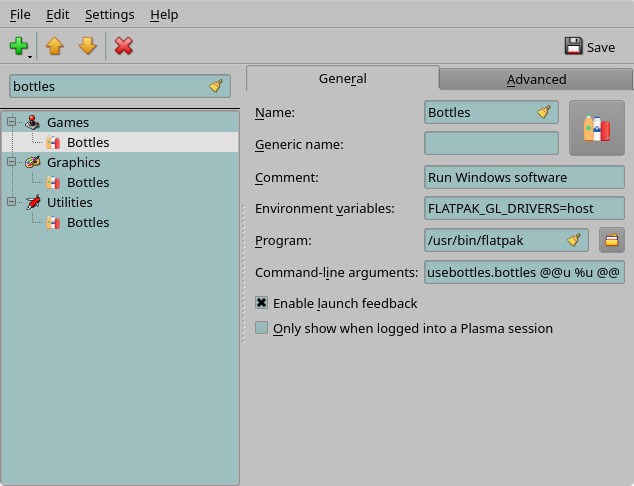Switch to the Advanced tab
This screenshot has height=486, width=634.
[x=536, y=79]
